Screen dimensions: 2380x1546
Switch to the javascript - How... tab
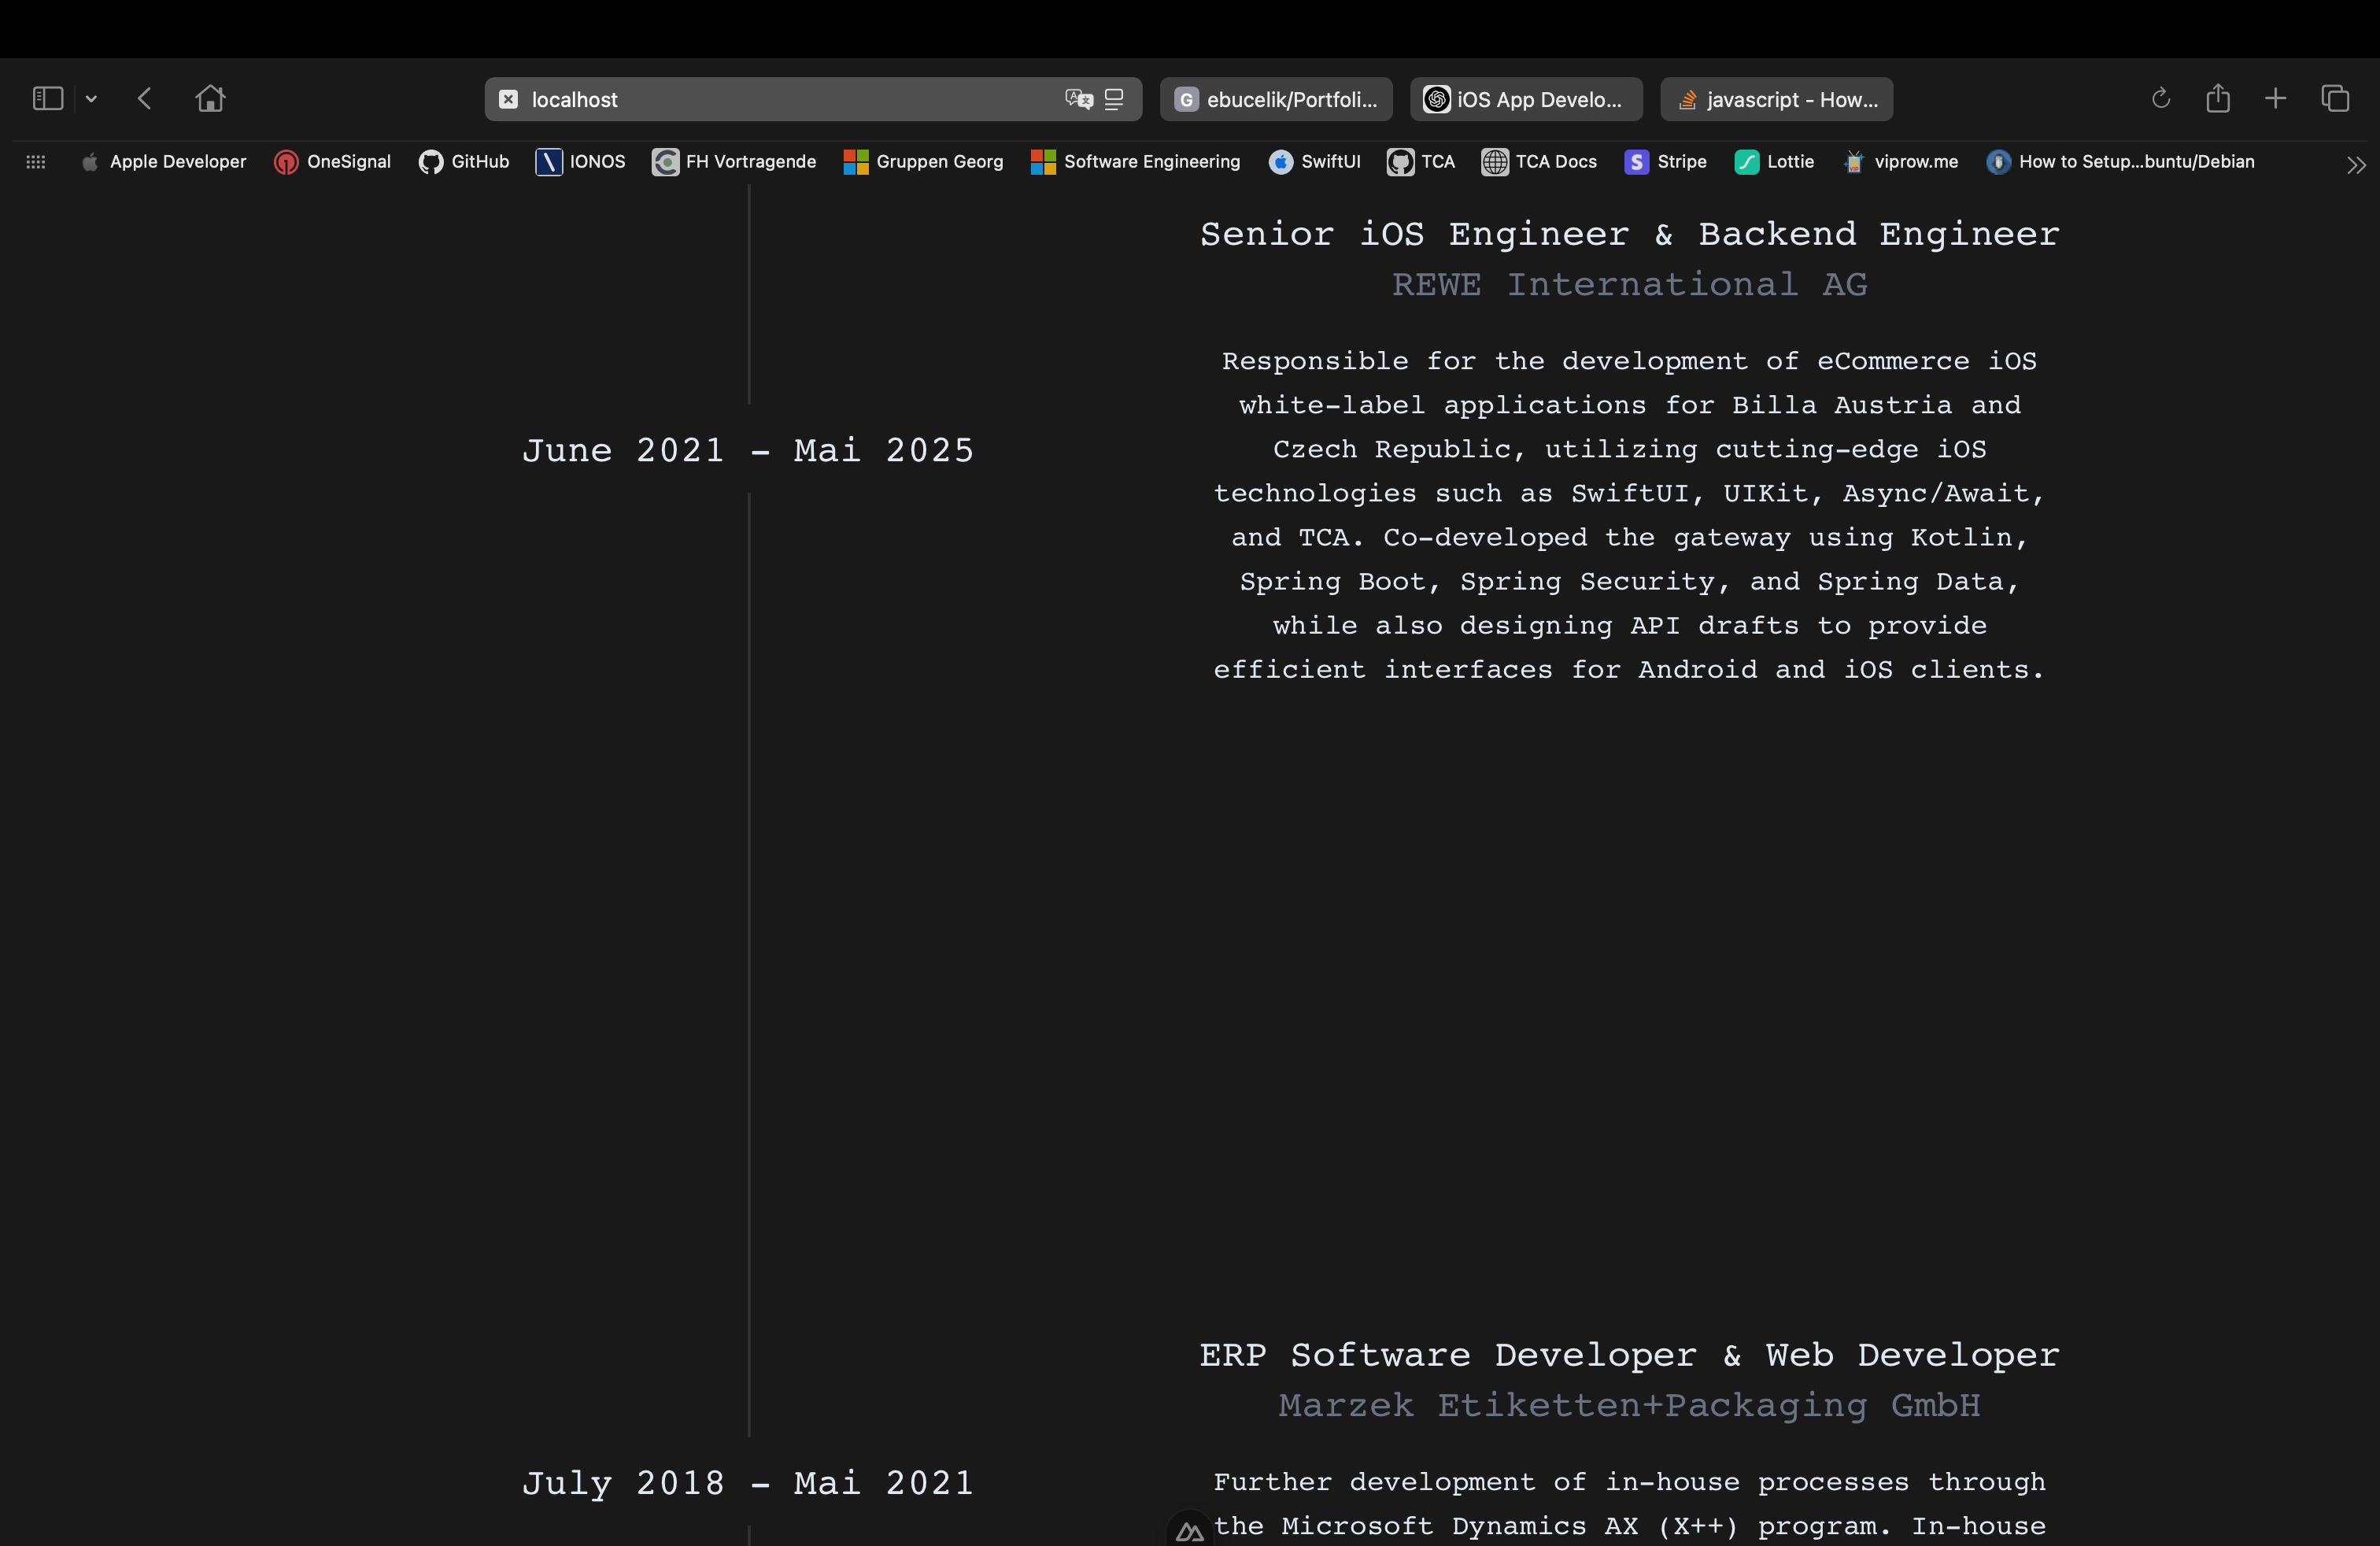[1776, 99]
